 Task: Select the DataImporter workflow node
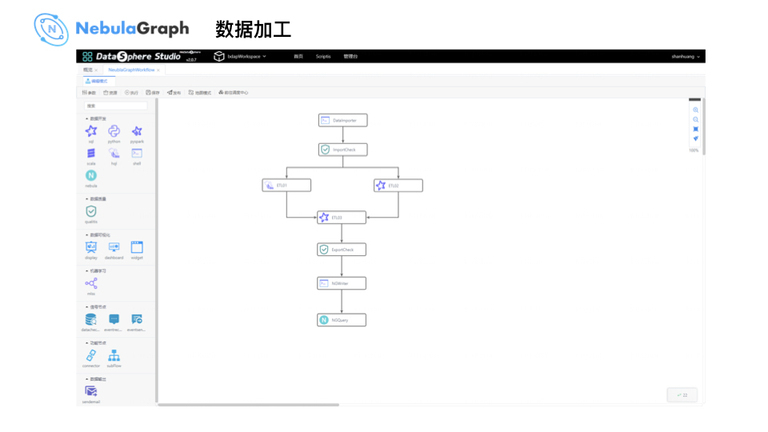point(343,120)
